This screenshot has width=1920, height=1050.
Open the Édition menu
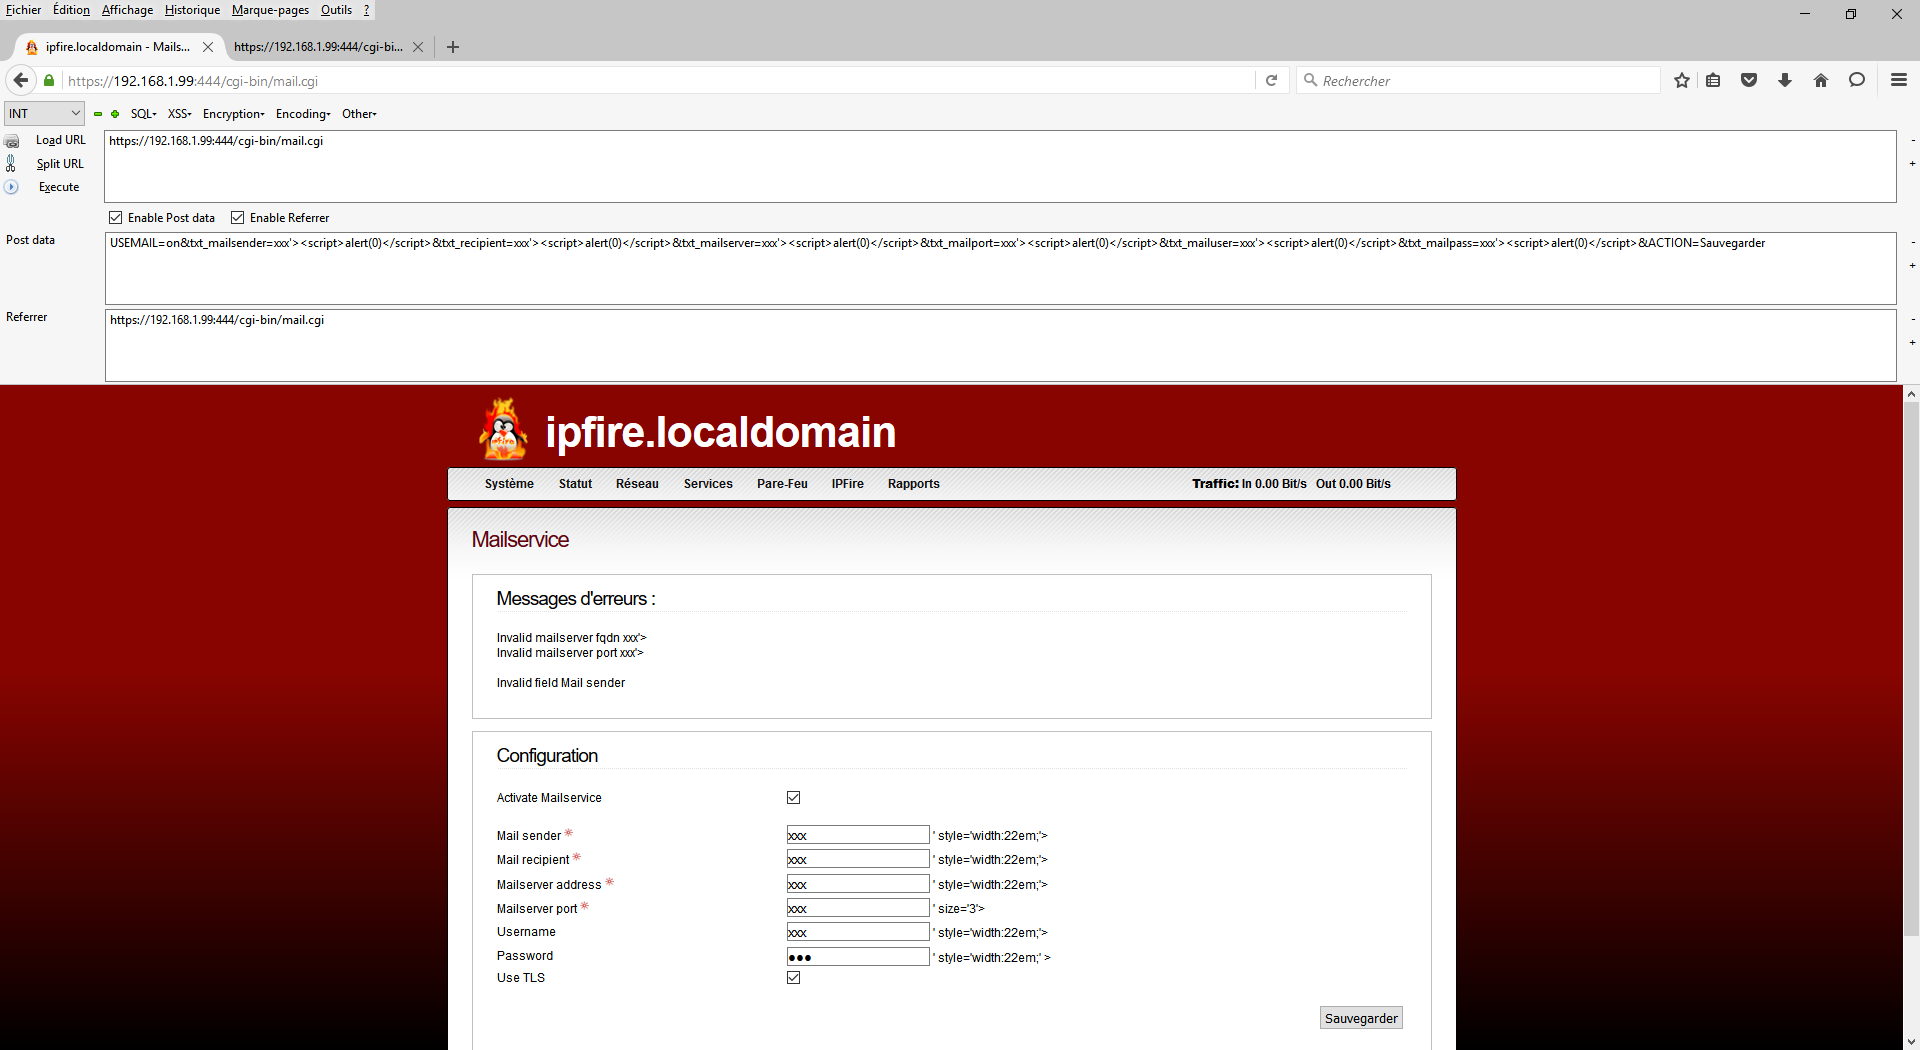(x=71, y=10)
